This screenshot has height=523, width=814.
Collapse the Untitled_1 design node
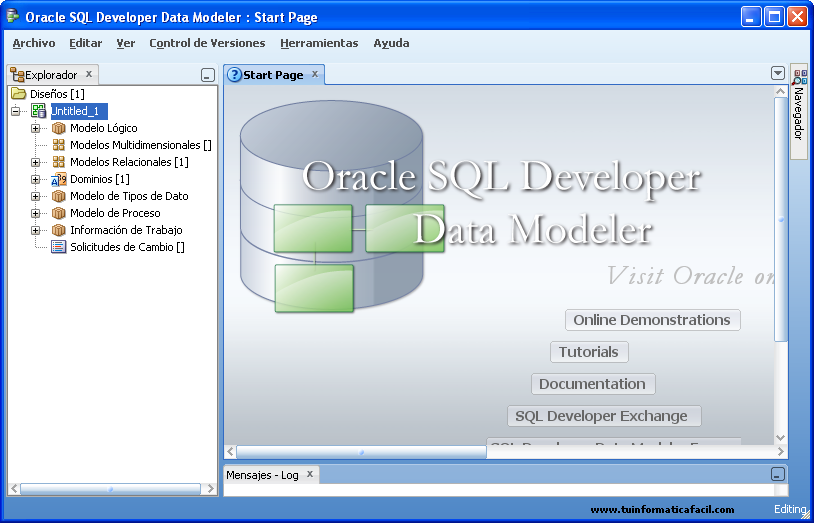point(16,111)
